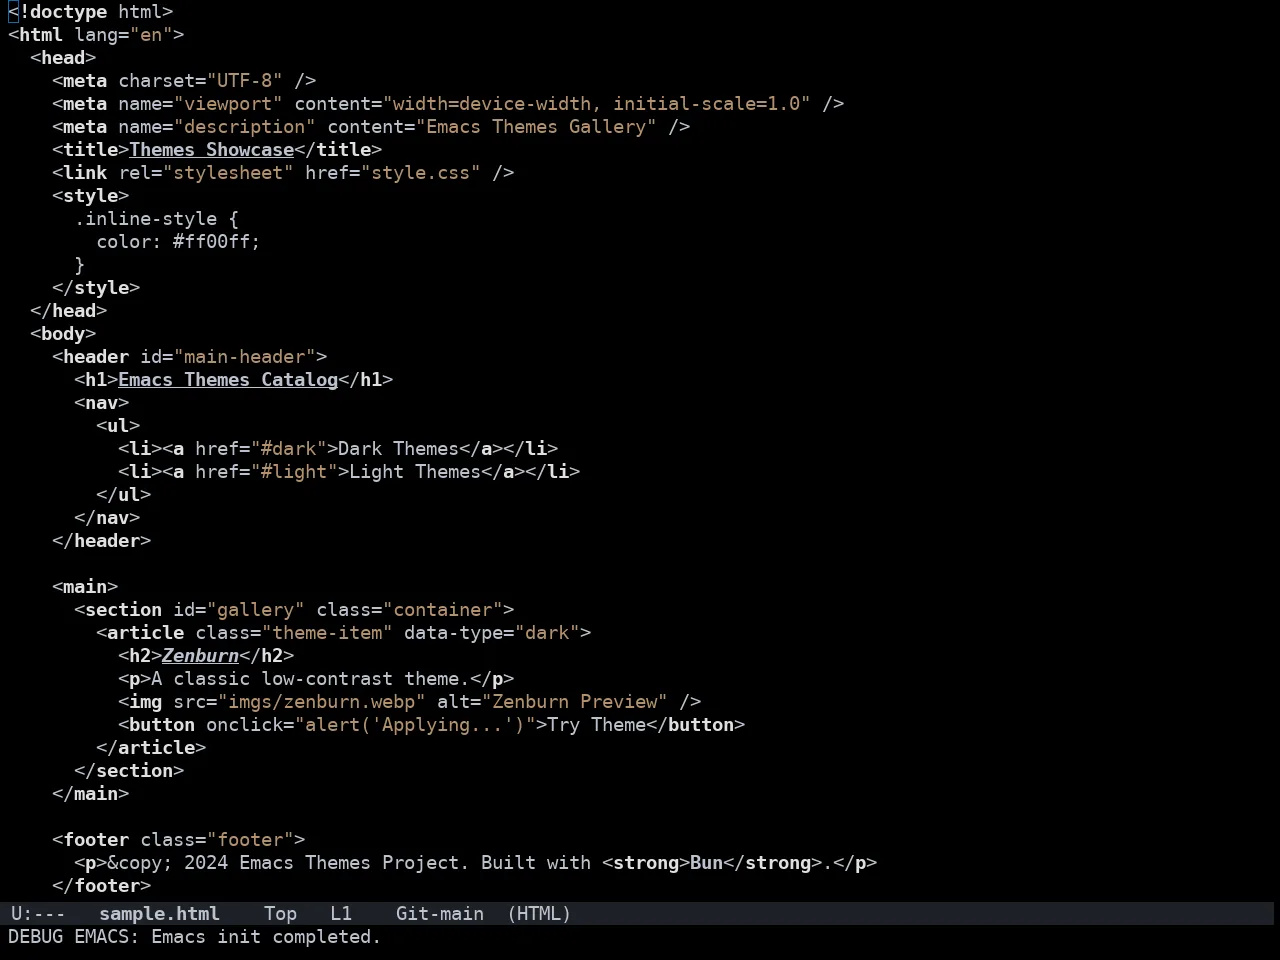This screenshot has height=960, width=1280.
Task: Click the "Zenburn Preview" alt string
Action: (575, 702)
